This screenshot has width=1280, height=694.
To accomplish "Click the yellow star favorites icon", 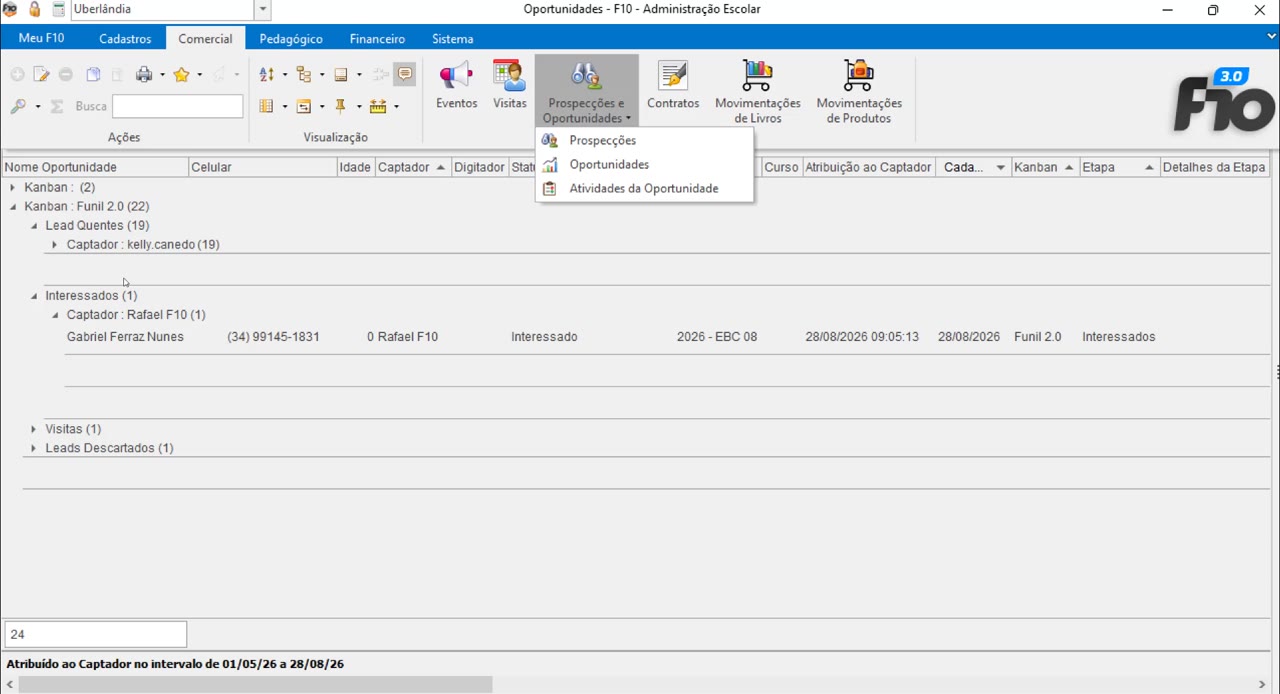I will click(181, 75).
